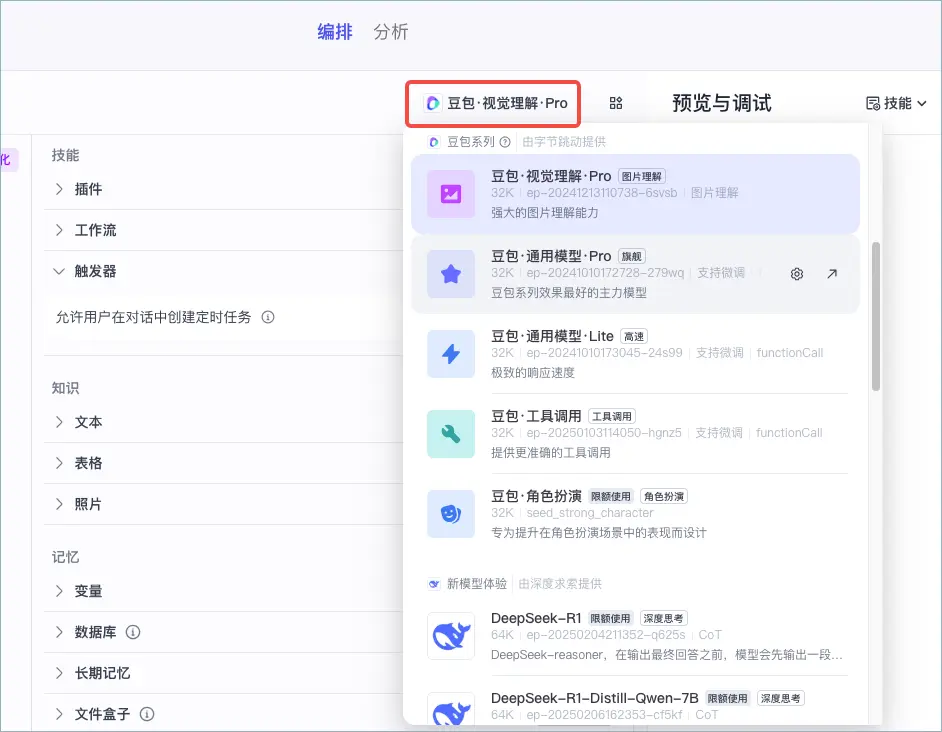Click the info icon beside 数据库

click(x=133, y=632)
